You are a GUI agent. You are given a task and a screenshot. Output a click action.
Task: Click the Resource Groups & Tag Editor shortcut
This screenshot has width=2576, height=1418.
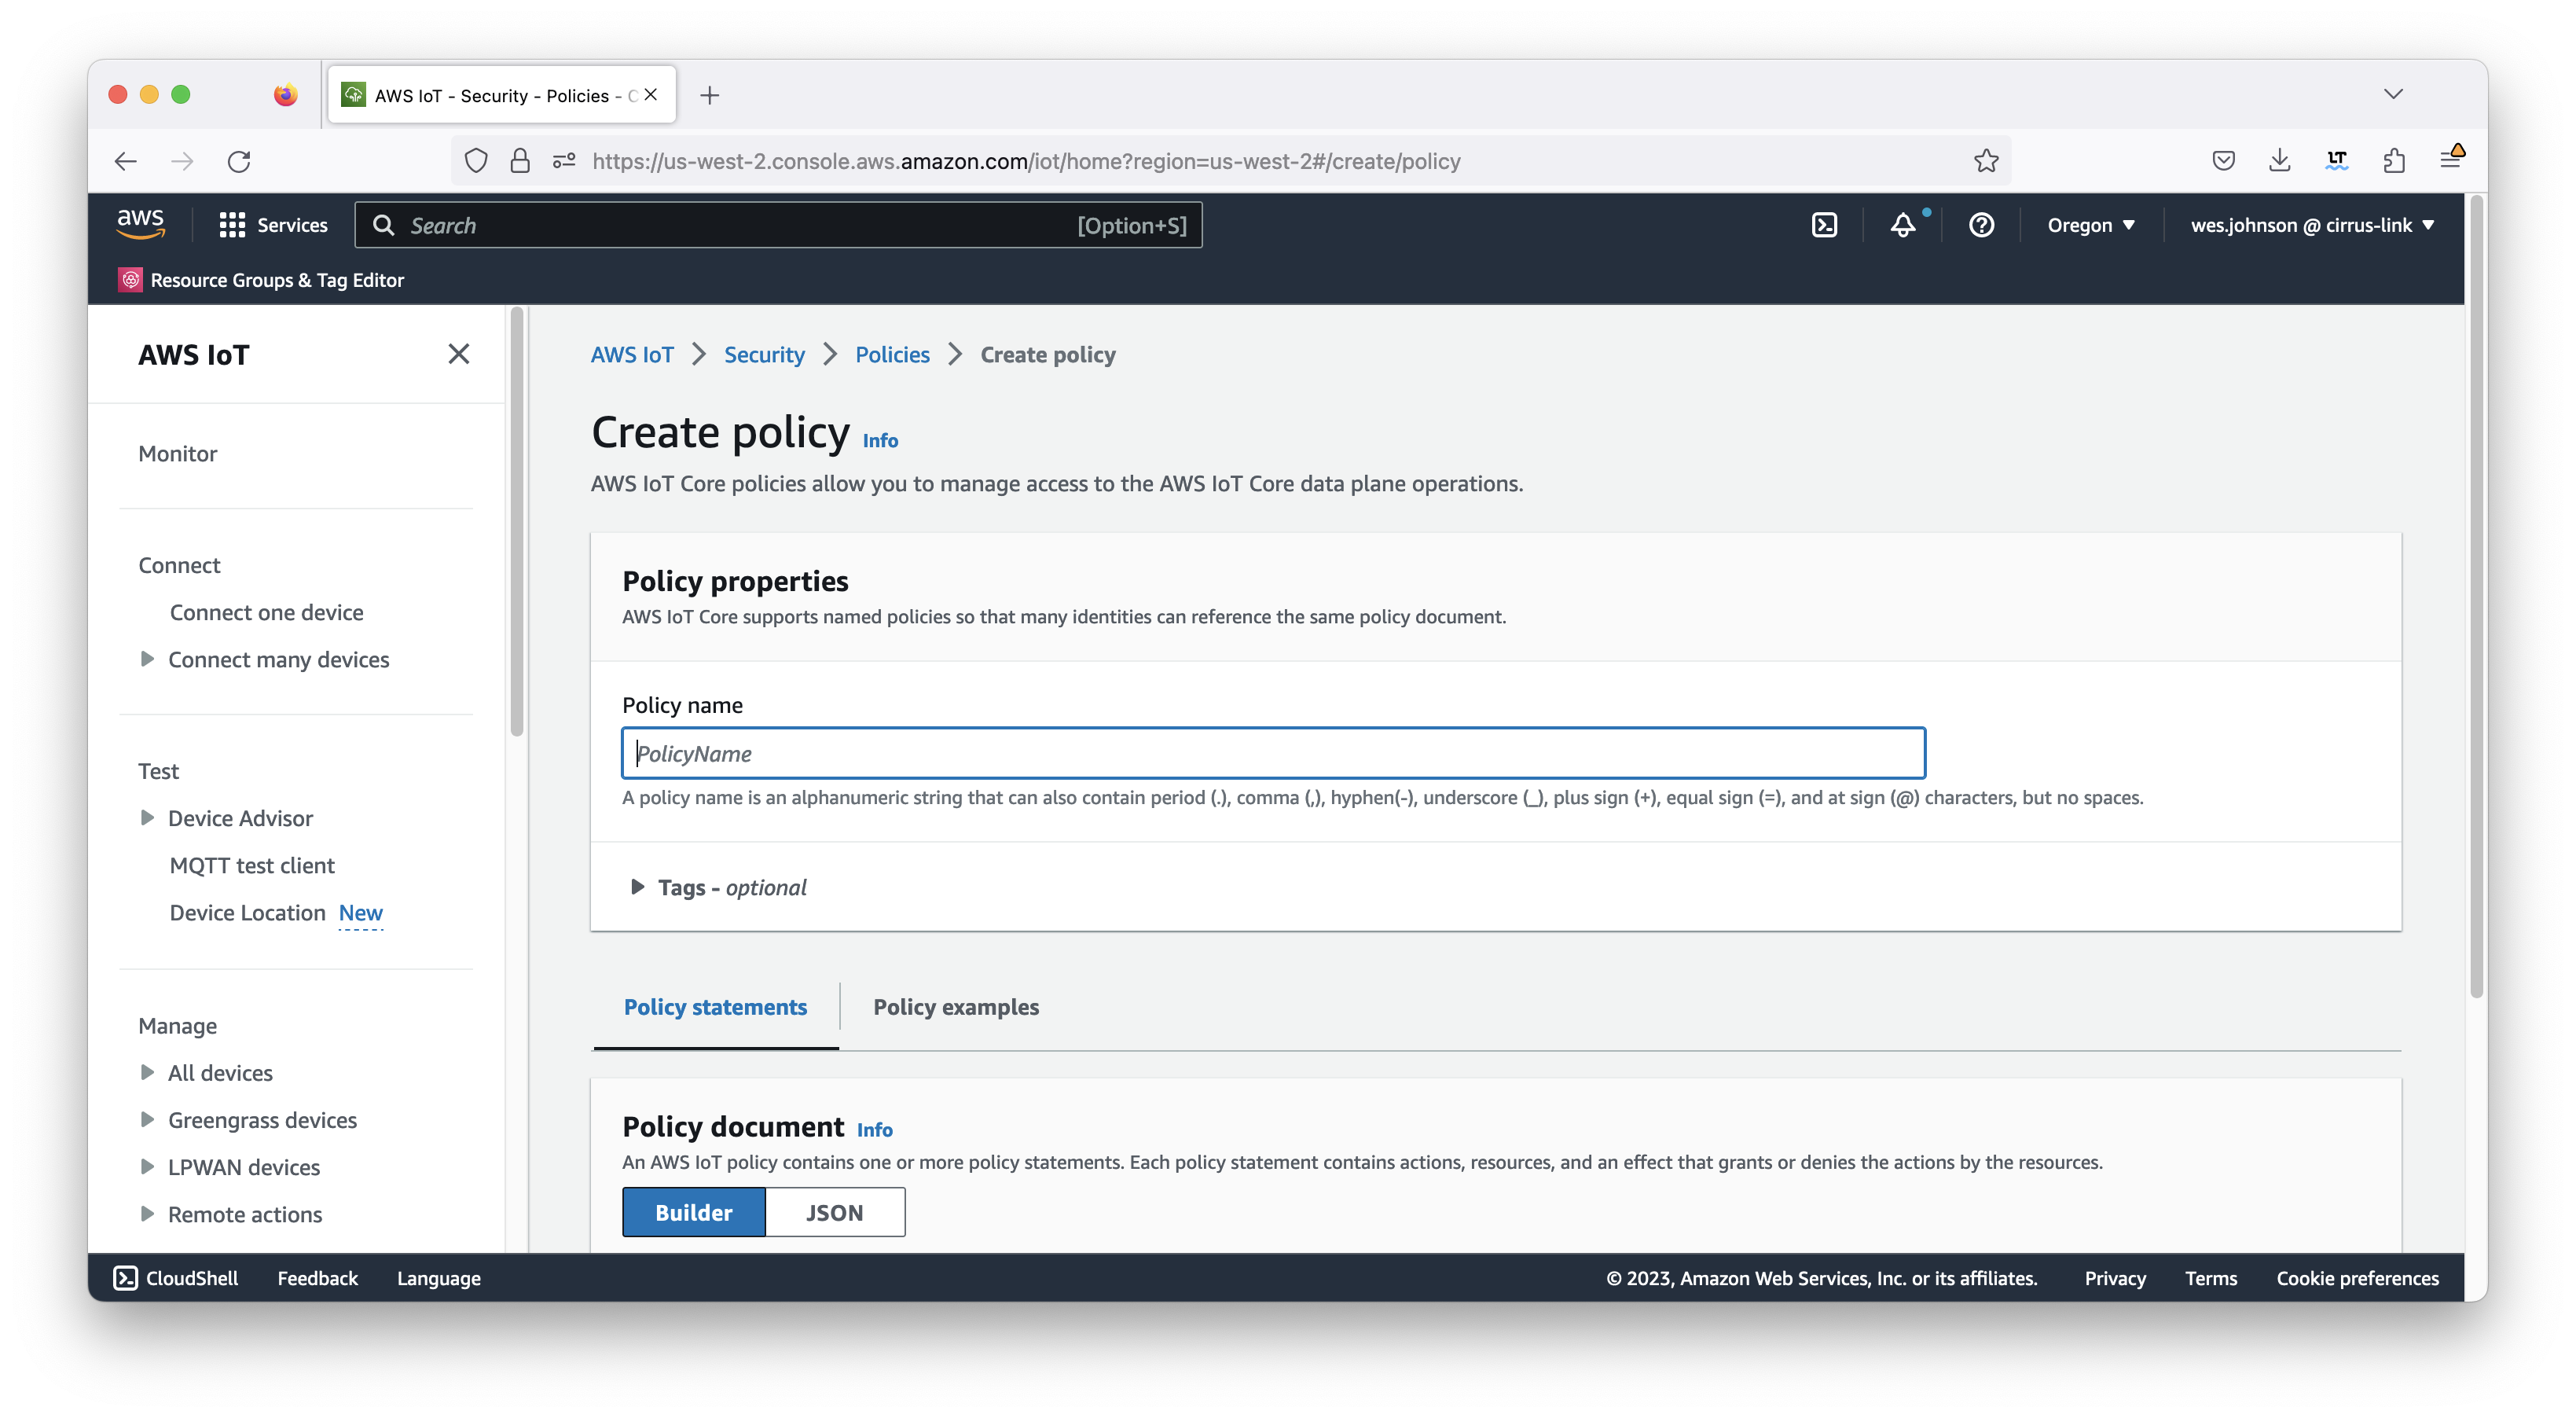coord(261,280)
